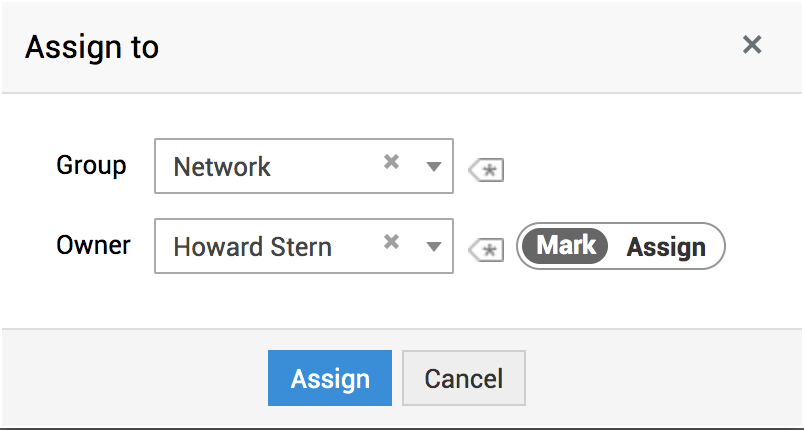Click the Owner field label

click(93, 245)
